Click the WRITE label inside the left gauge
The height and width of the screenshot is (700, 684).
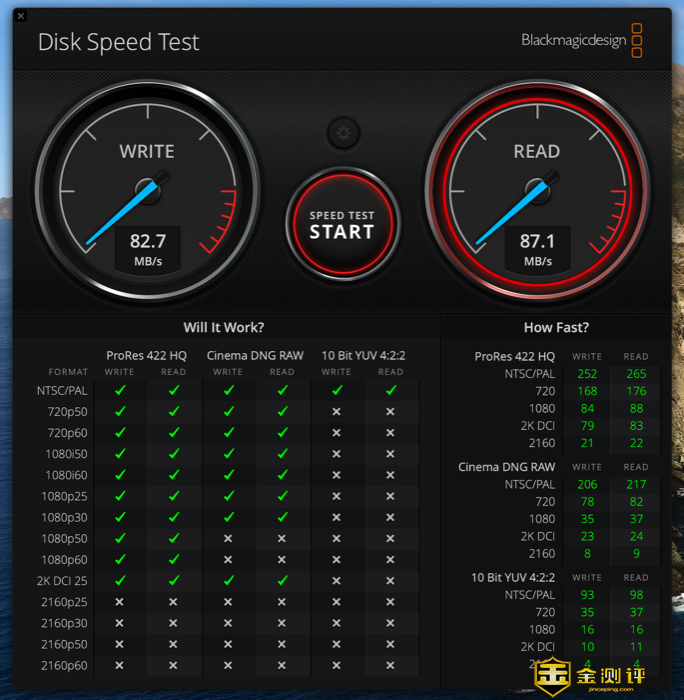(x=147, y=151)
